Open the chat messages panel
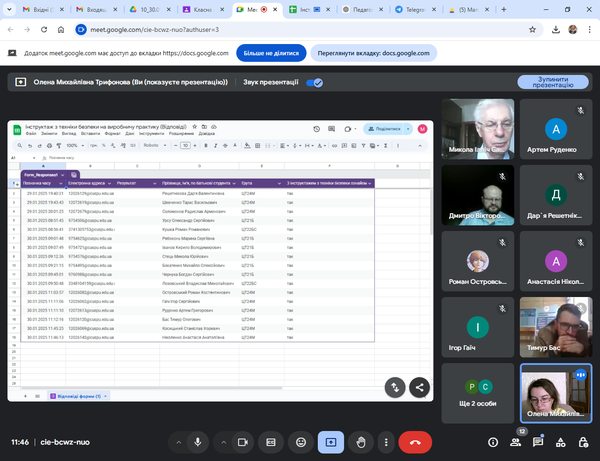 pyautogui.click(x=538, y=441)
